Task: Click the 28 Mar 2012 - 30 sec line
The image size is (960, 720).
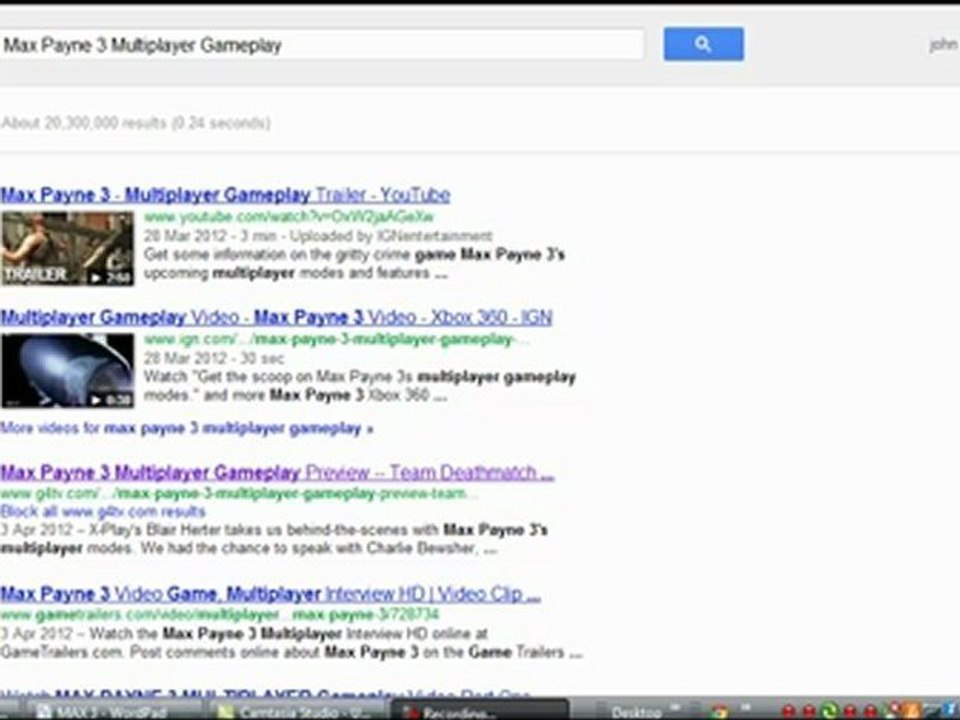Action: coord(214,358)
